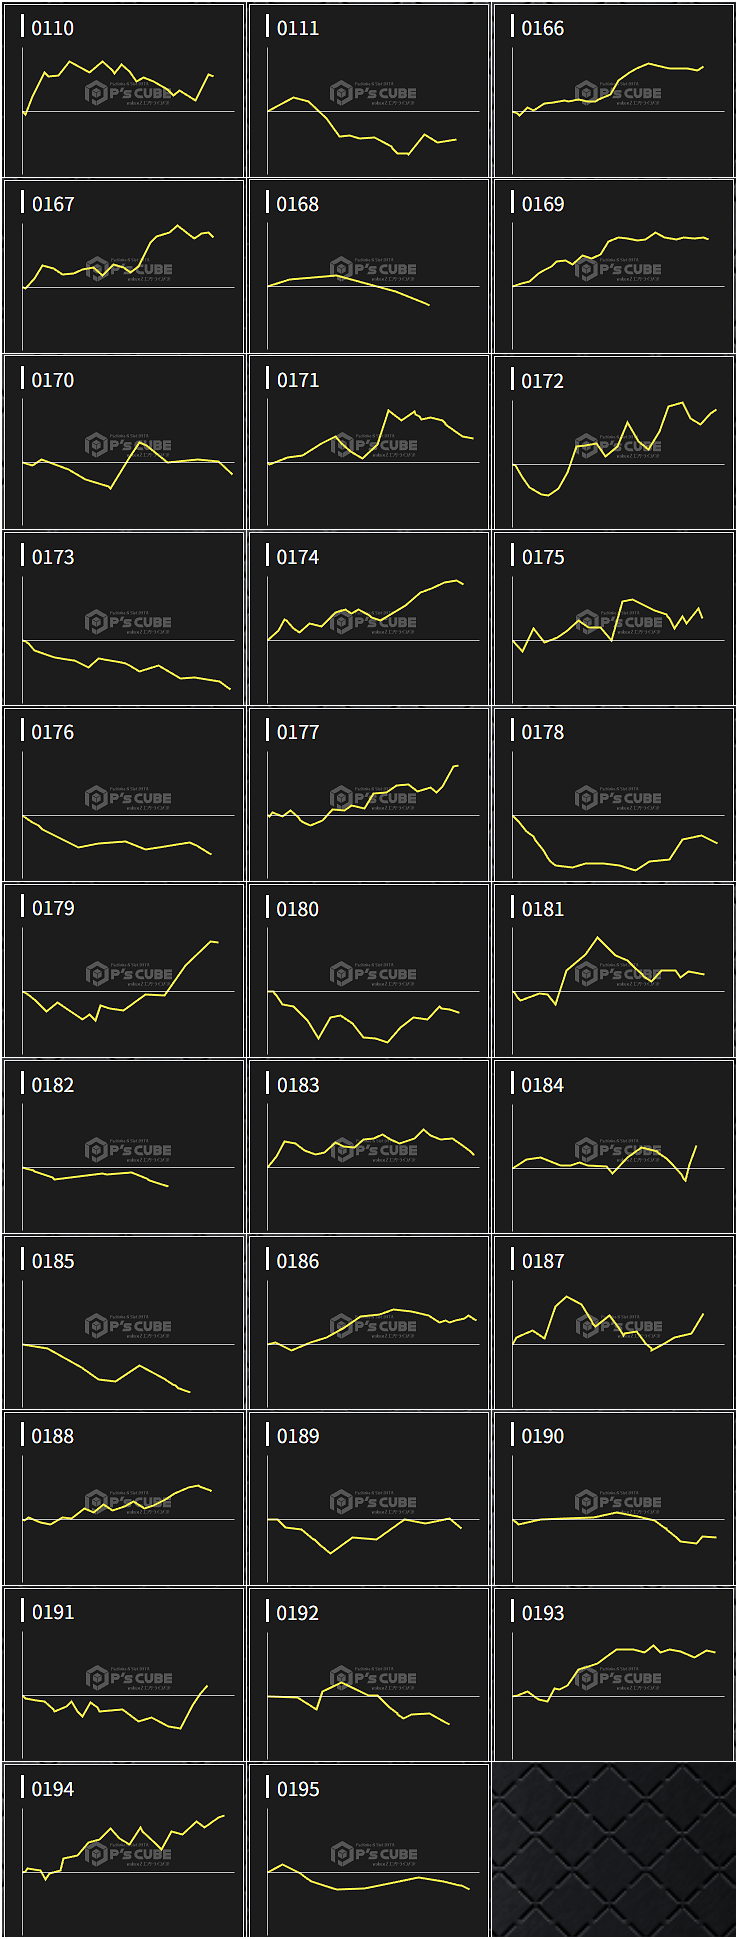This screenshot has width=738, height=1939.
Task: View chart number 0186
Action: (369, 1323)
